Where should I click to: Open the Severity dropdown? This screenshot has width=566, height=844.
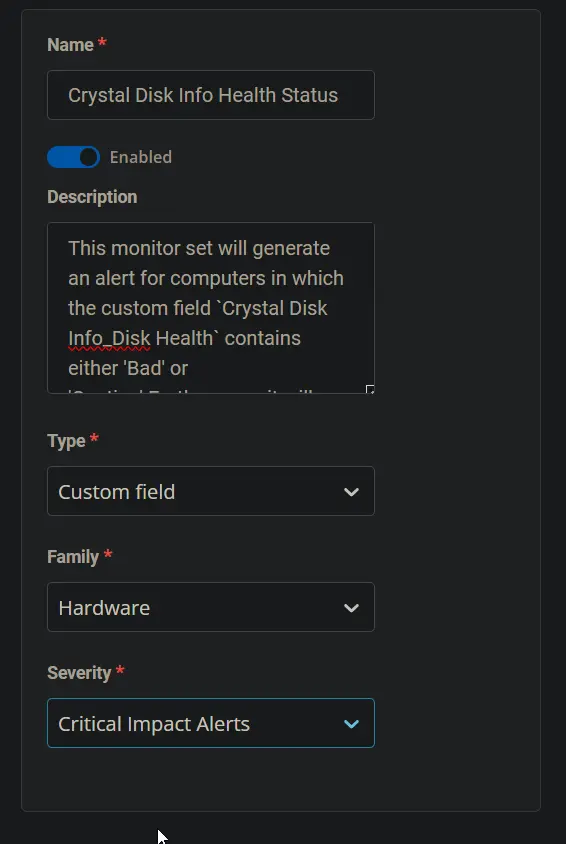211,723
